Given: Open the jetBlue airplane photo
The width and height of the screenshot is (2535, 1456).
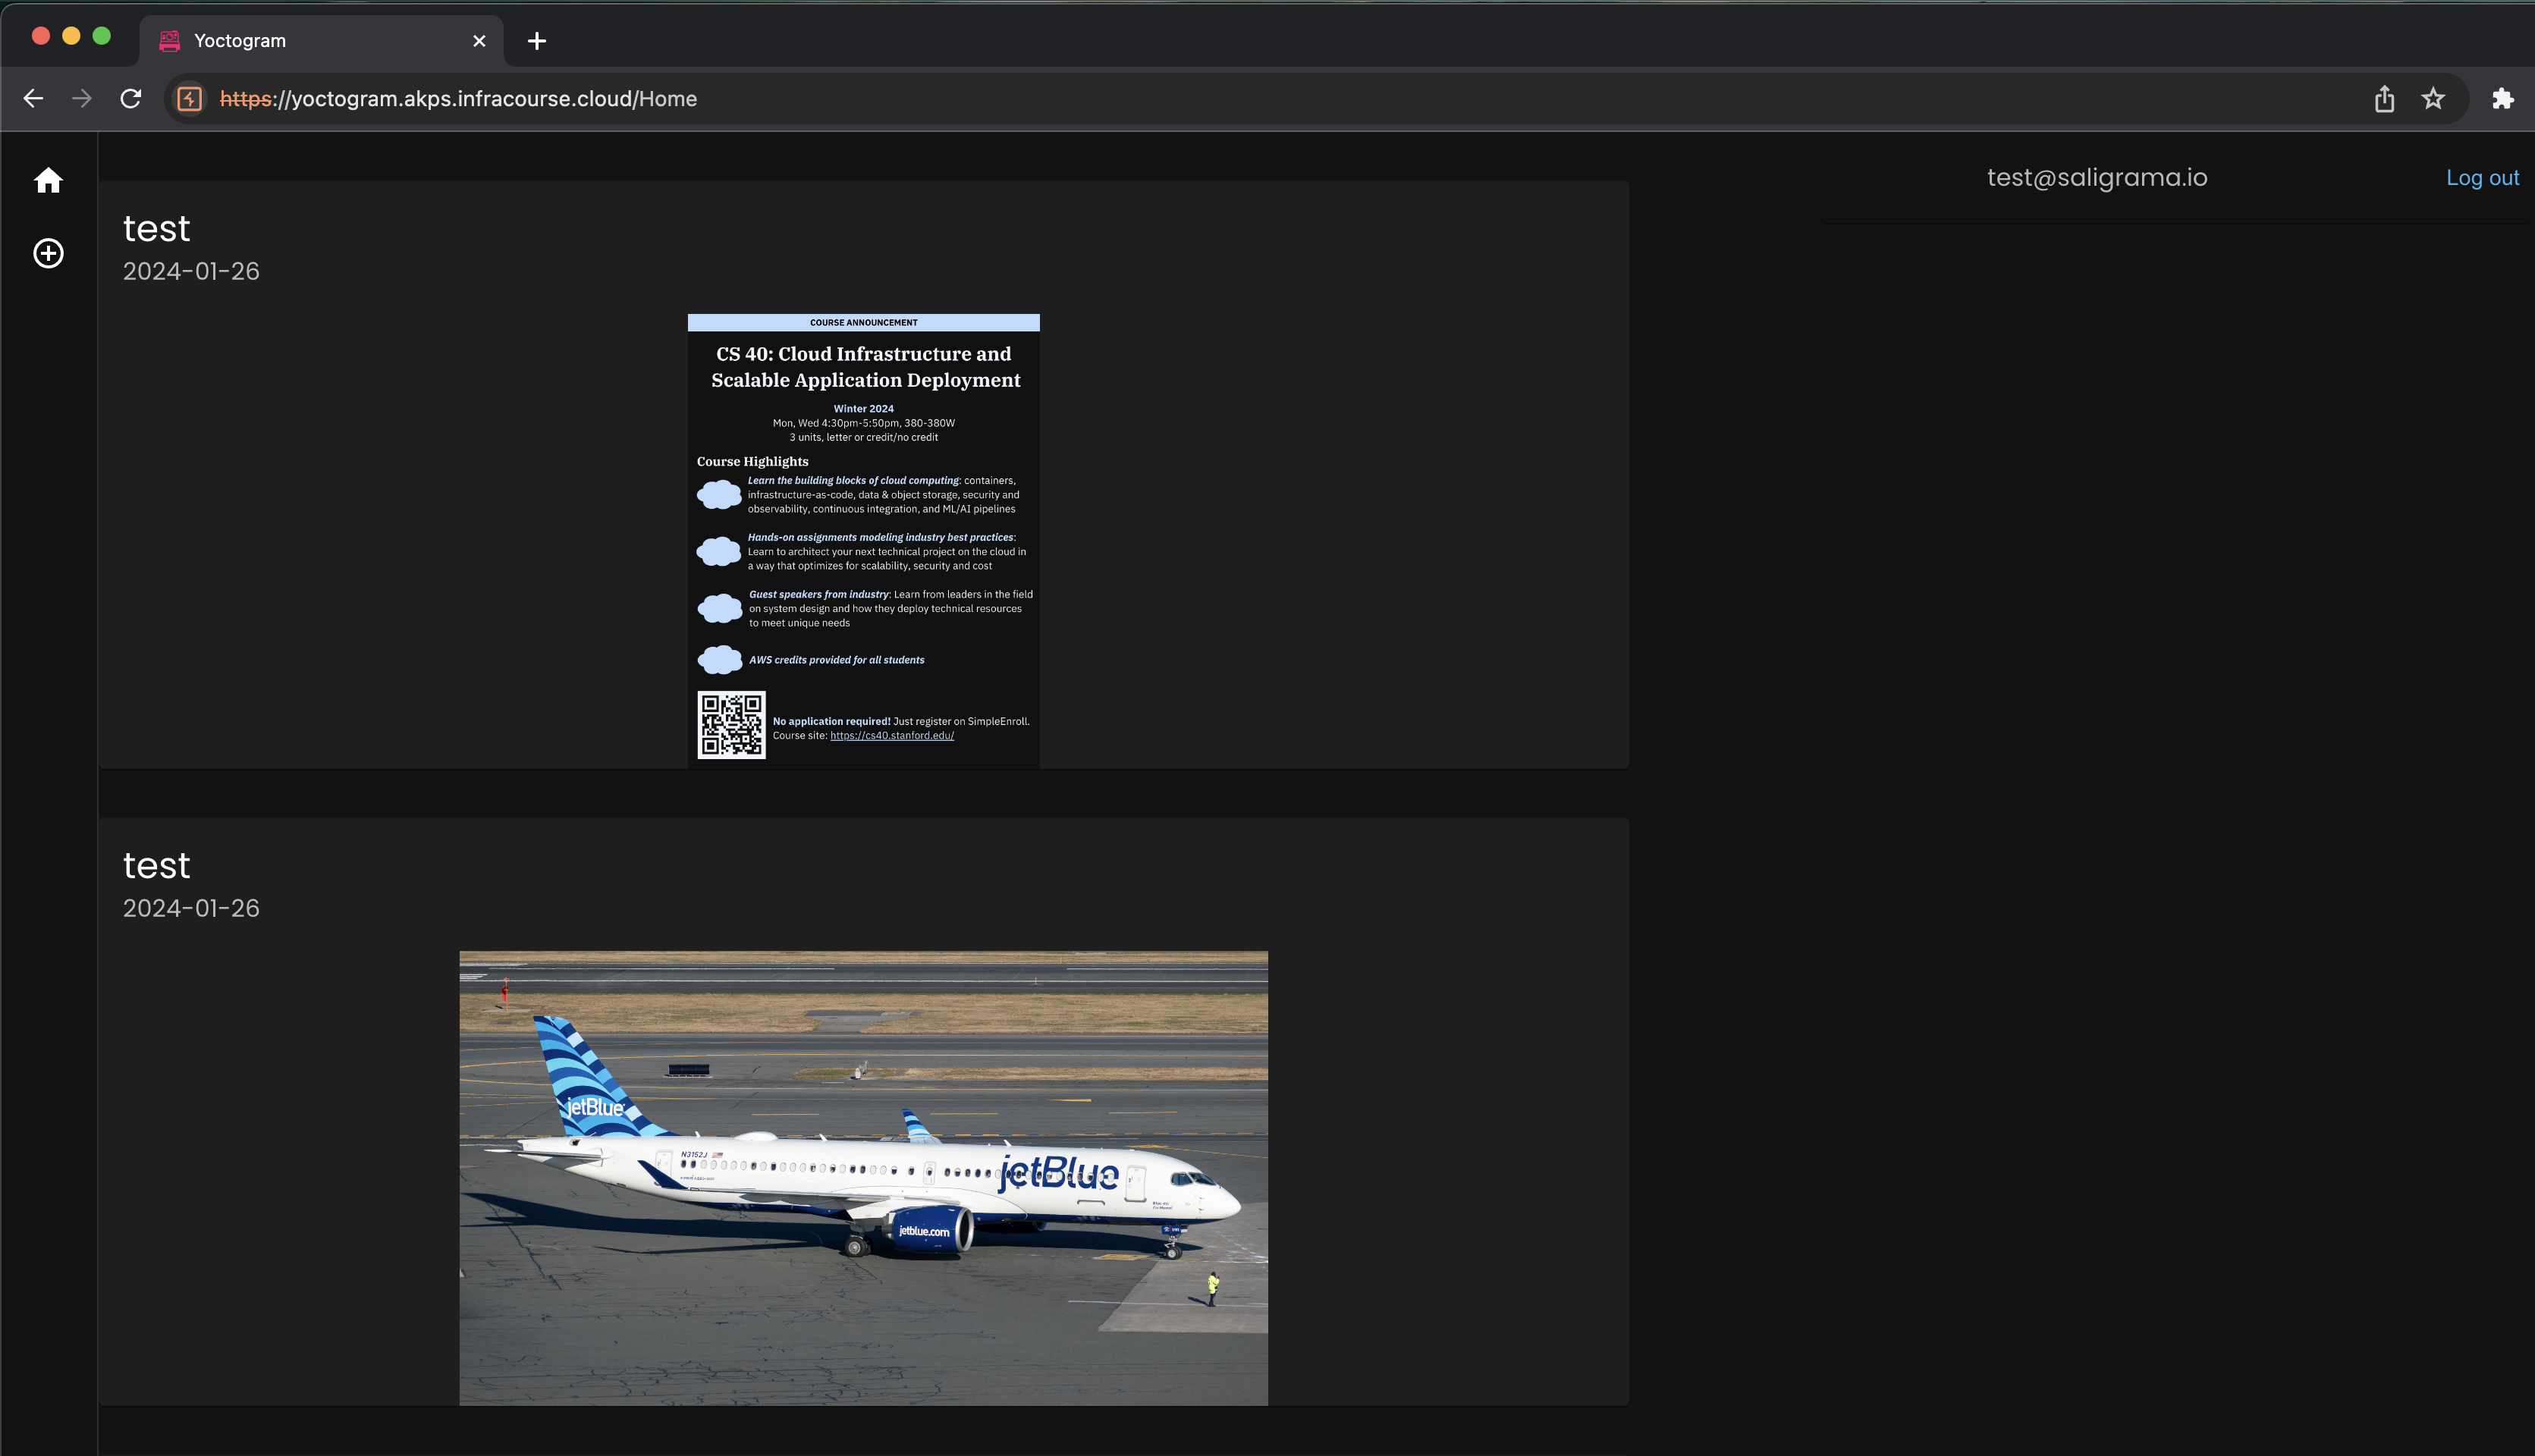Looking at the screenshot, I should point(863,1177).
